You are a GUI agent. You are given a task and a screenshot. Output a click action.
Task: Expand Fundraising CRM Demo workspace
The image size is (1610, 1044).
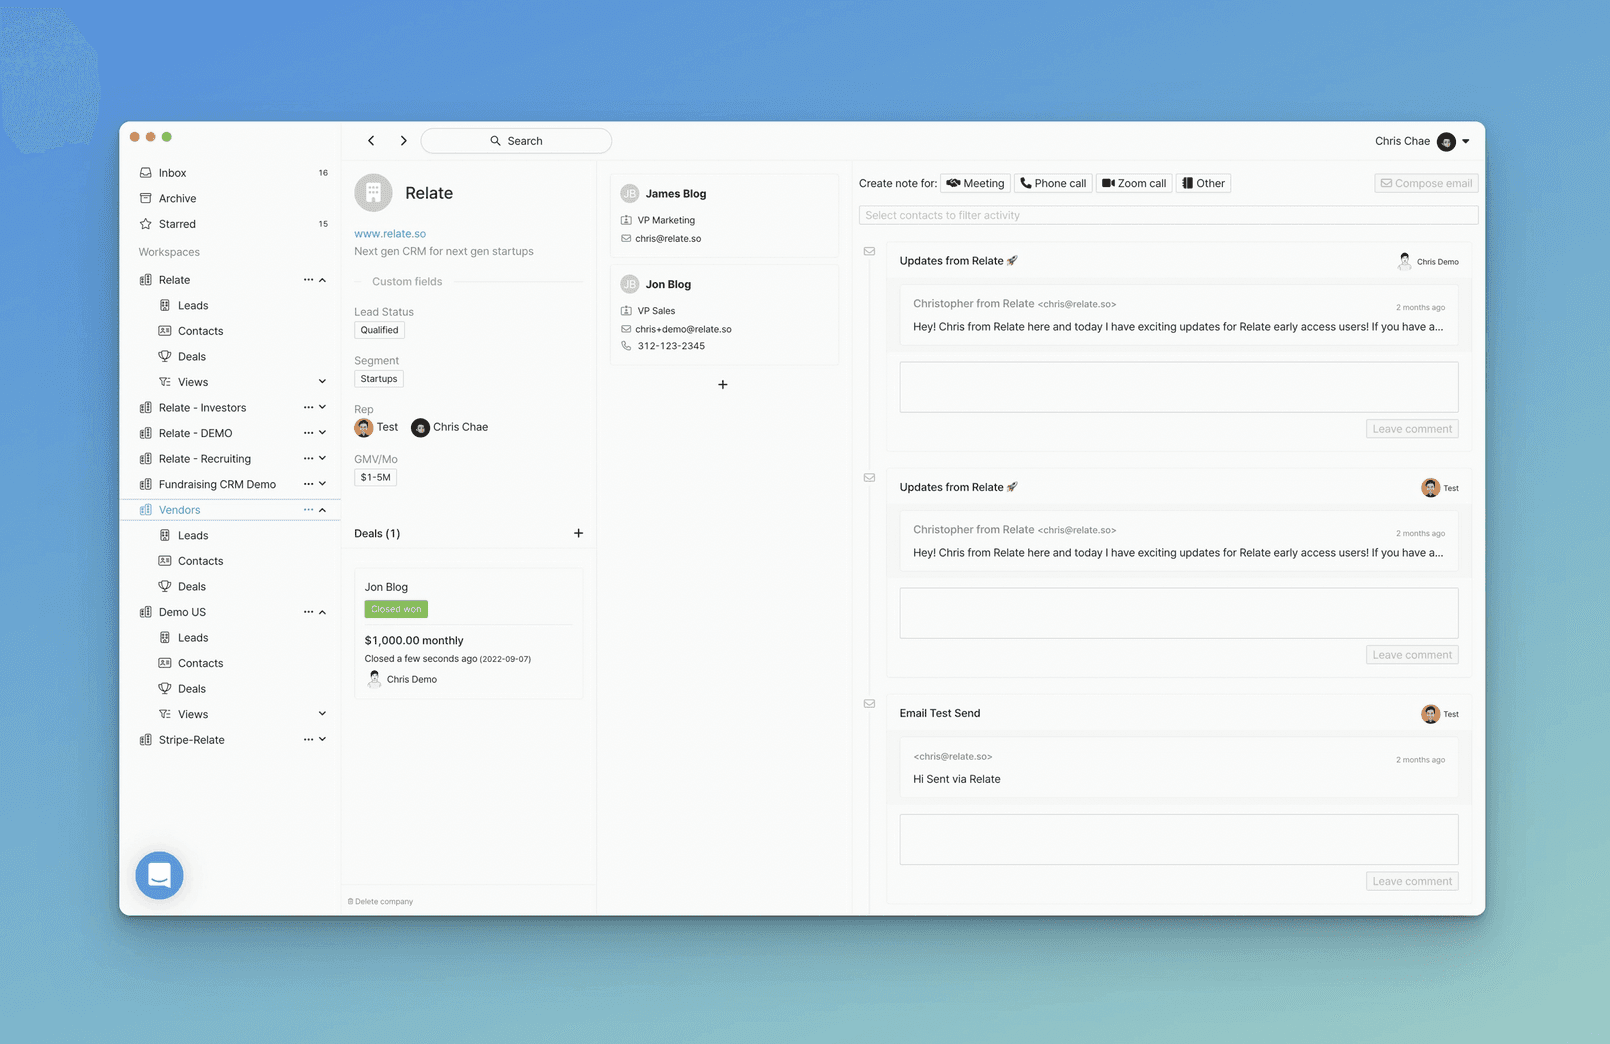(x=322, y=484)
